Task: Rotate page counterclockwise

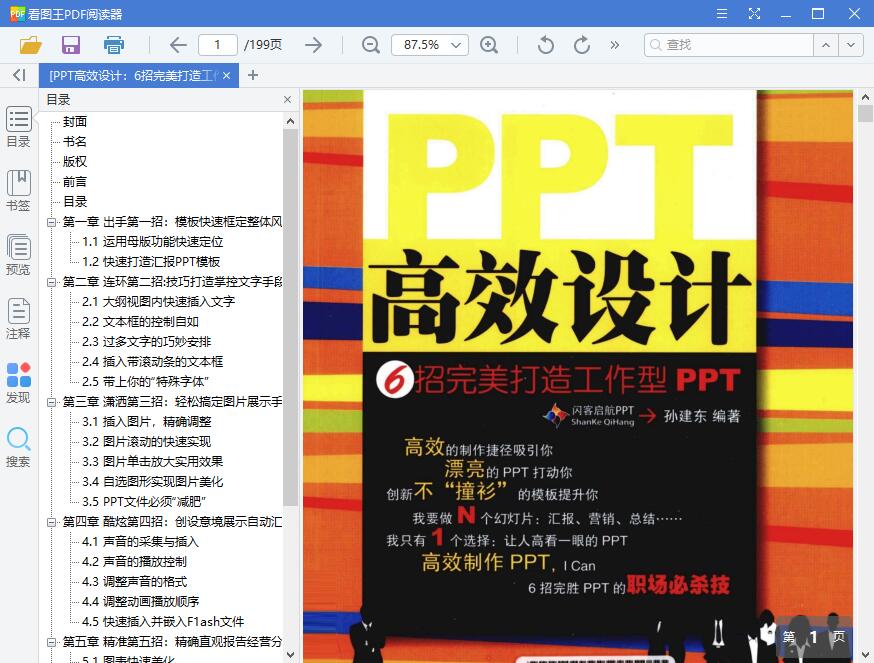Action: tap(546, 45)
